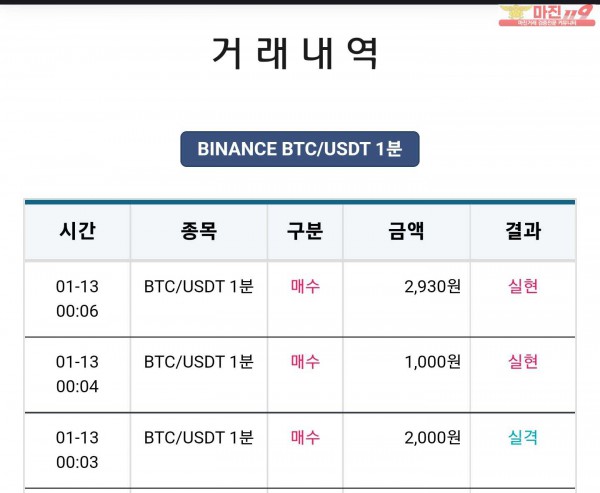Select 매수 in the 00:06 row
Image resolution: width=600 pixels, height=493 pixels.
(305, 286)
